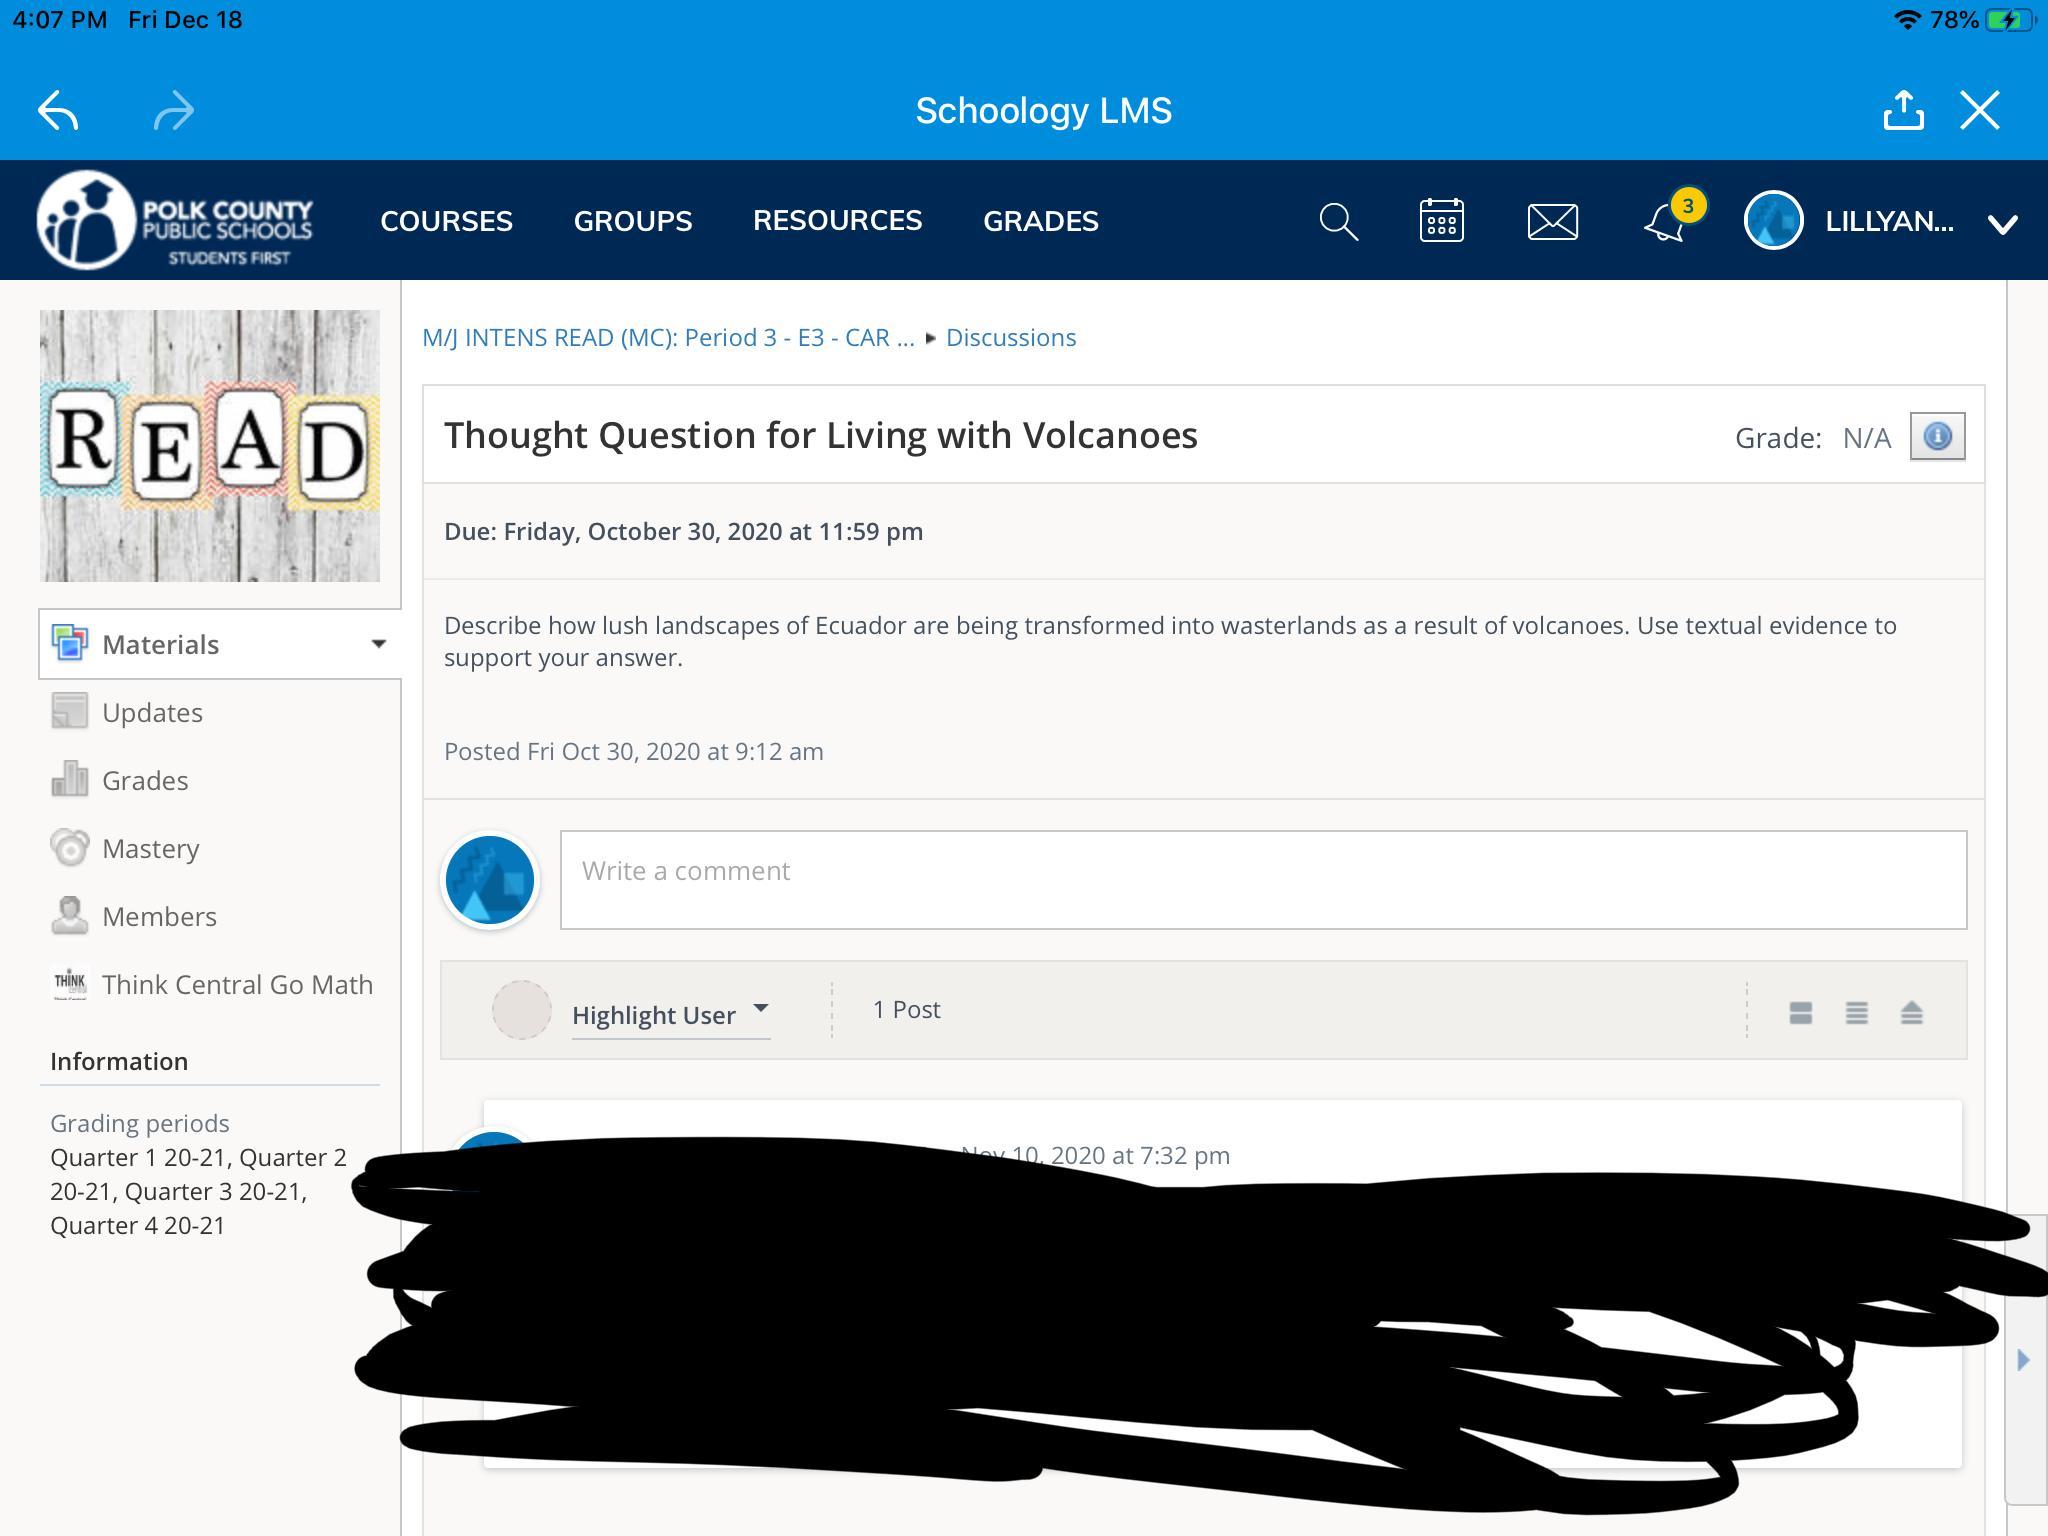This screenshot has width=2048, height=1536.
Task: Go back with the back arrow
Action: click(58, 111)
